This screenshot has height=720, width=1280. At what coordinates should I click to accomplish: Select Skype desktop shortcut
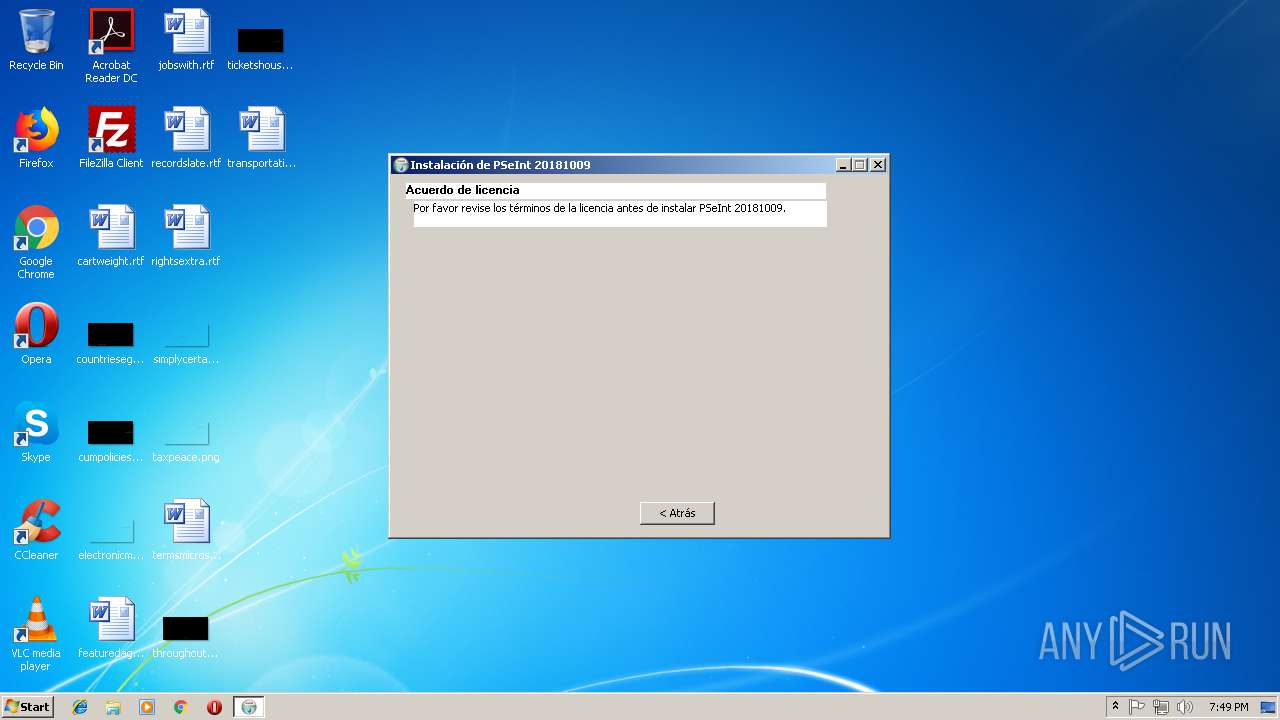(x=36, y=433)
